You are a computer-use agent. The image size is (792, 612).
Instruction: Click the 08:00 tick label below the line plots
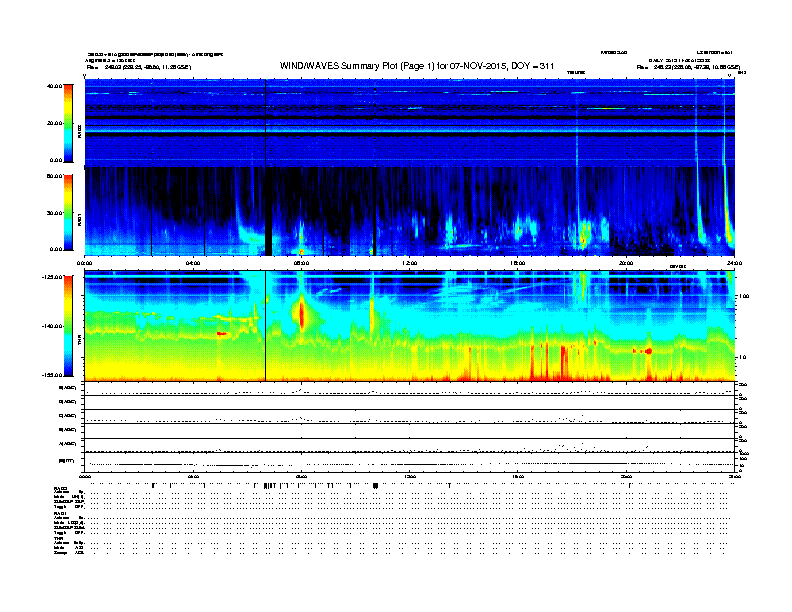coord(301,476)
